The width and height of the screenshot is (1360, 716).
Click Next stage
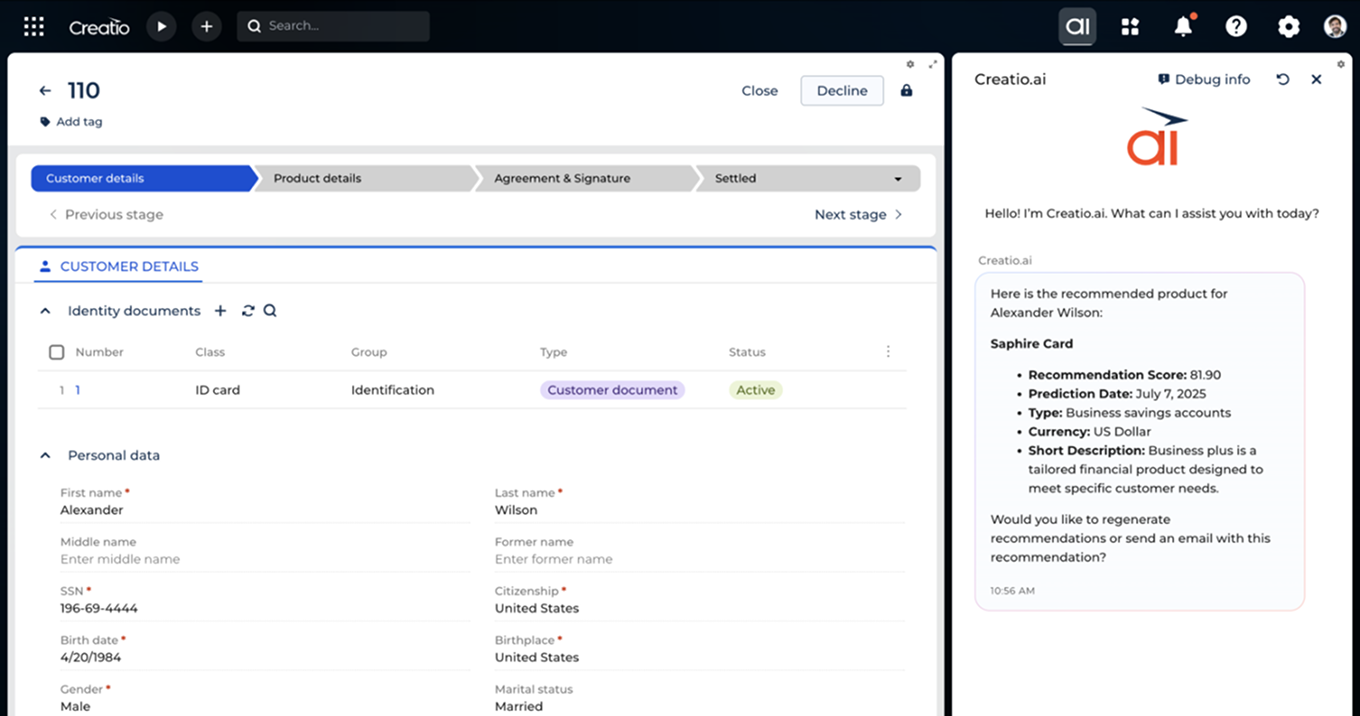(x=858, y=215)
